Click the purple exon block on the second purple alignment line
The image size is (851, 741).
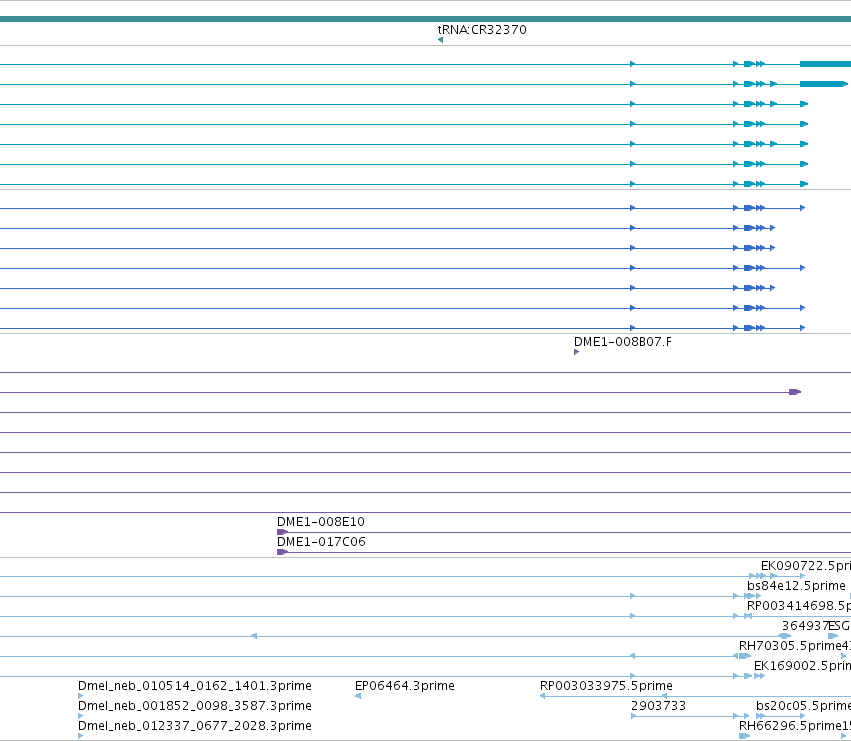795,392
